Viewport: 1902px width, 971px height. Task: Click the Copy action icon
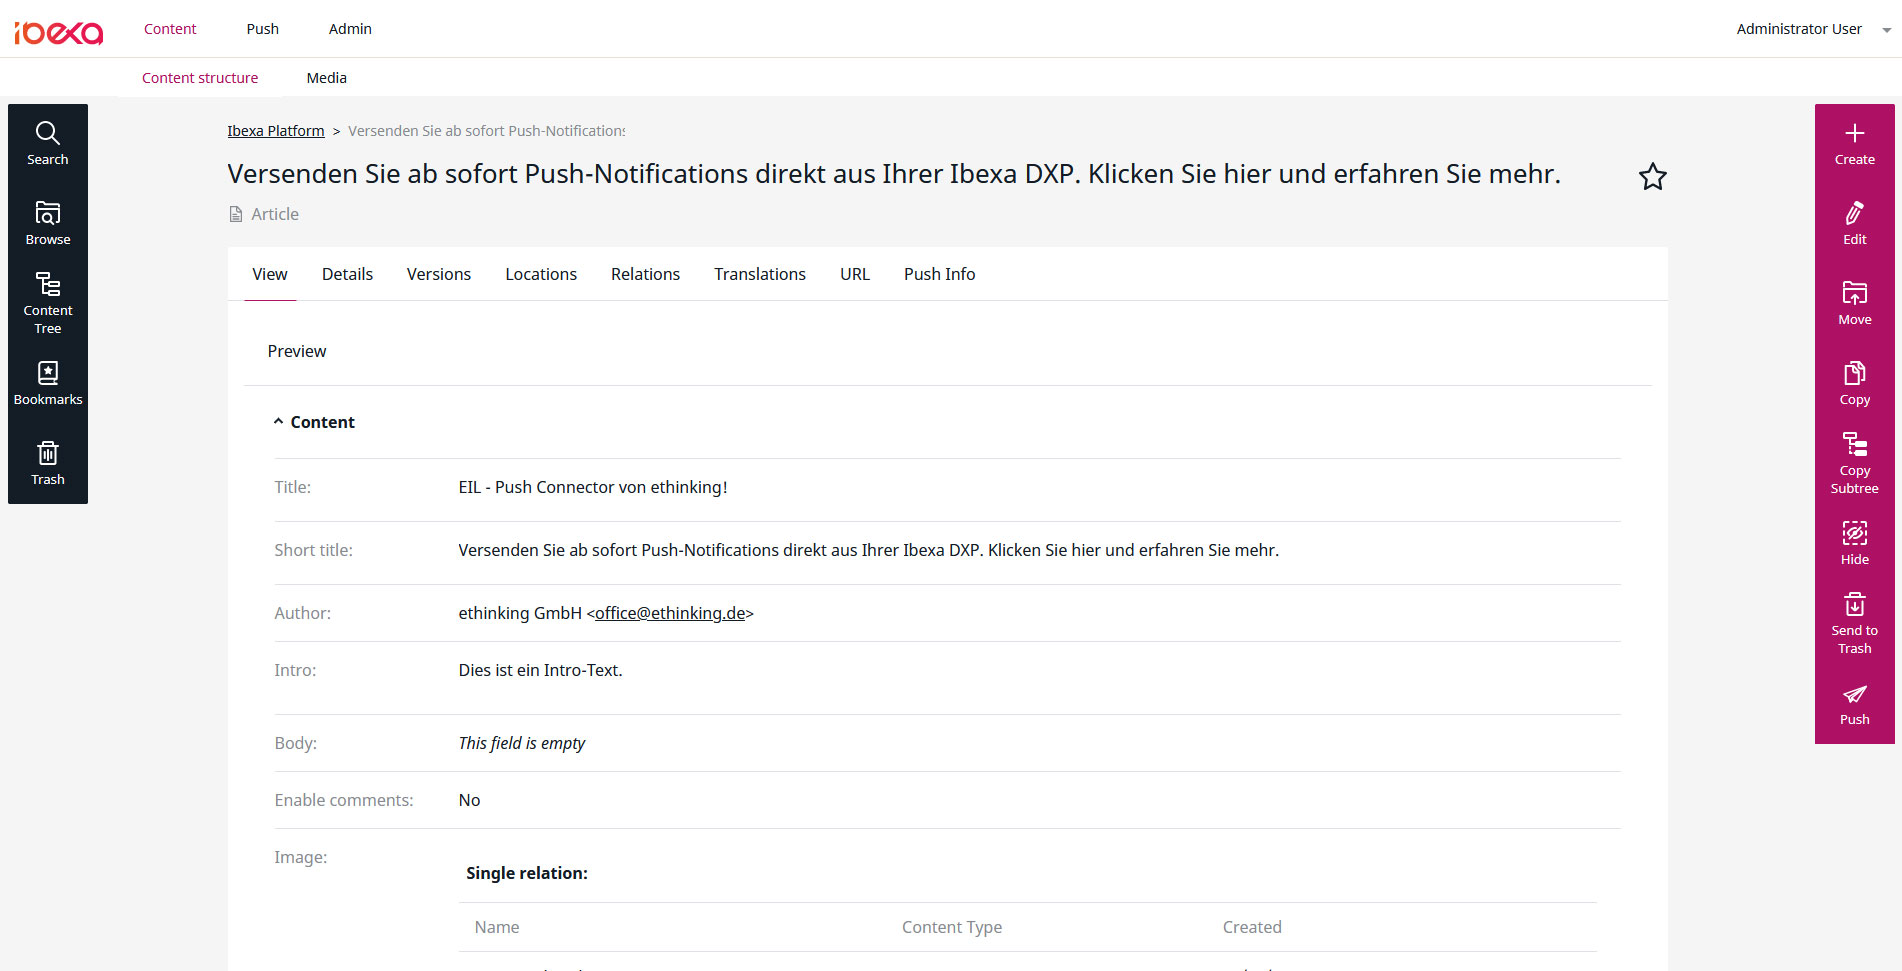1854,384
